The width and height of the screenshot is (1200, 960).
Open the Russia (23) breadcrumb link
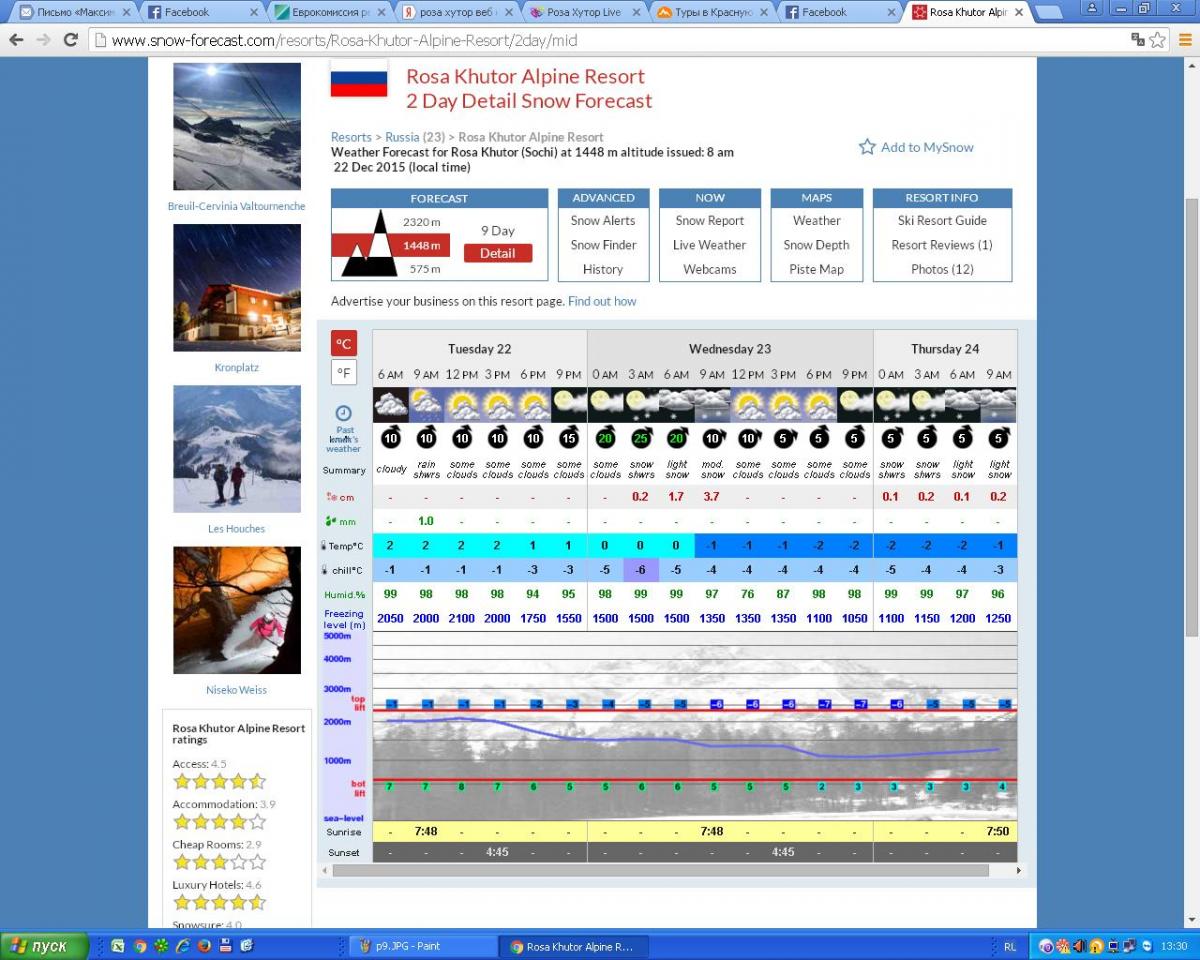coord(415,137)
